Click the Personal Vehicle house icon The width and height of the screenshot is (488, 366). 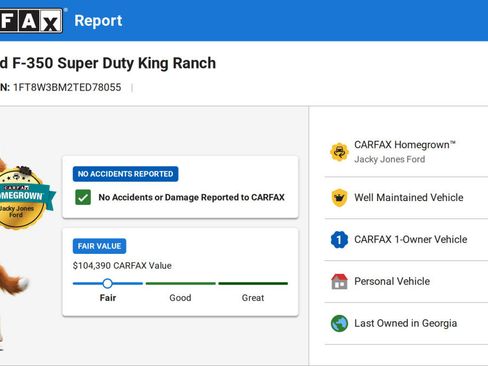(339, 281)
